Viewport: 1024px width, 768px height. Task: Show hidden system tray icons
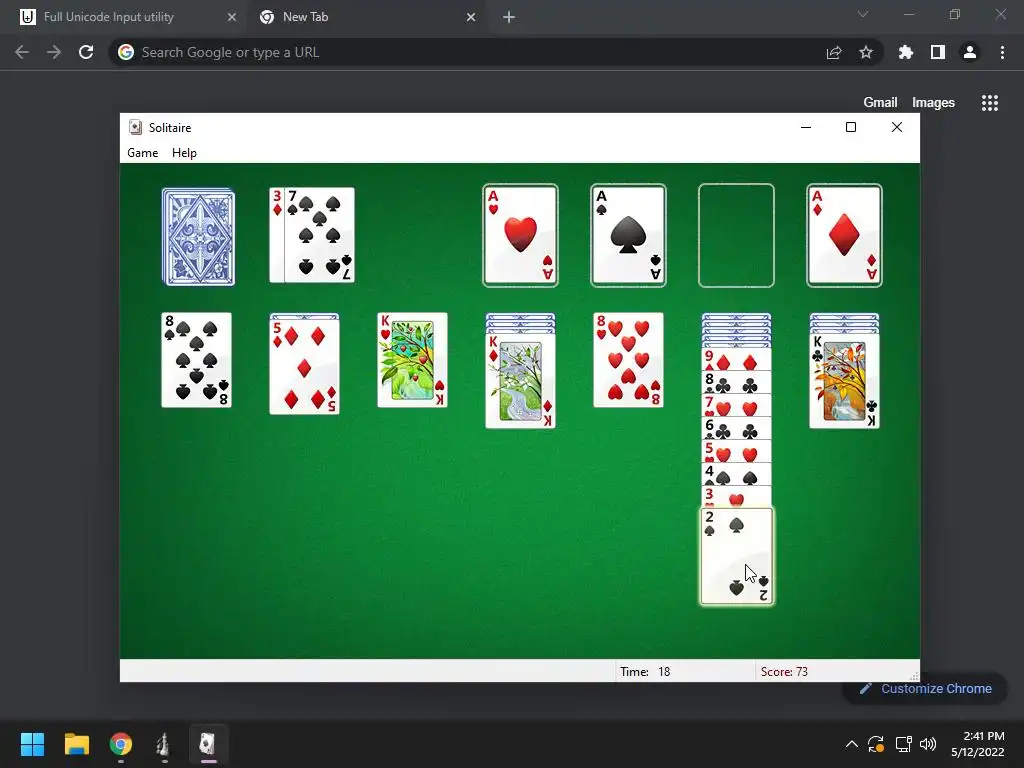852,744
